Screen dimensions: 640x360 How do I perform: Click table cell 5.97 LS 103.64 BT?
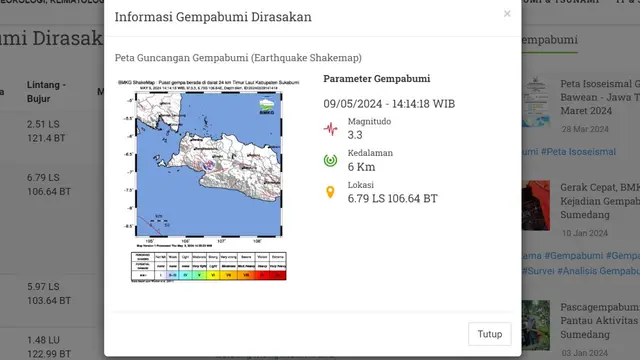coord(49,293)
